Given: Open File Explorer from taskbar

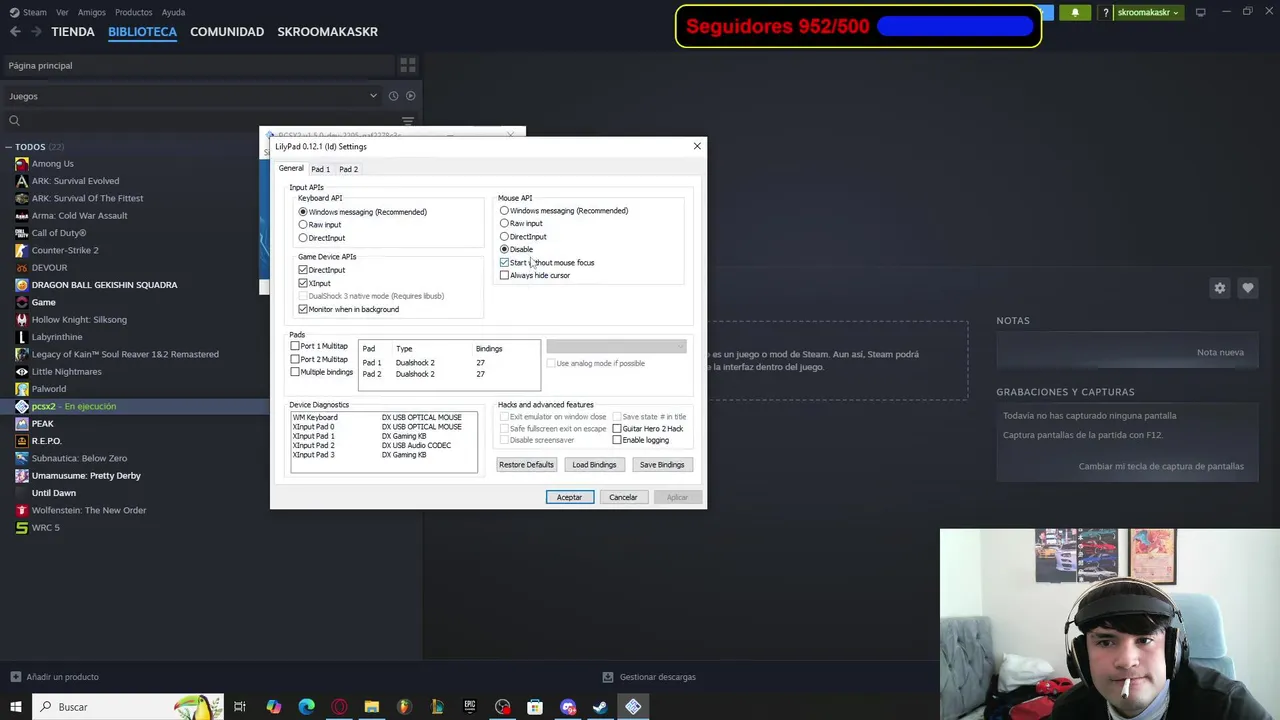Looking at the screenshot, I should 372,707.
